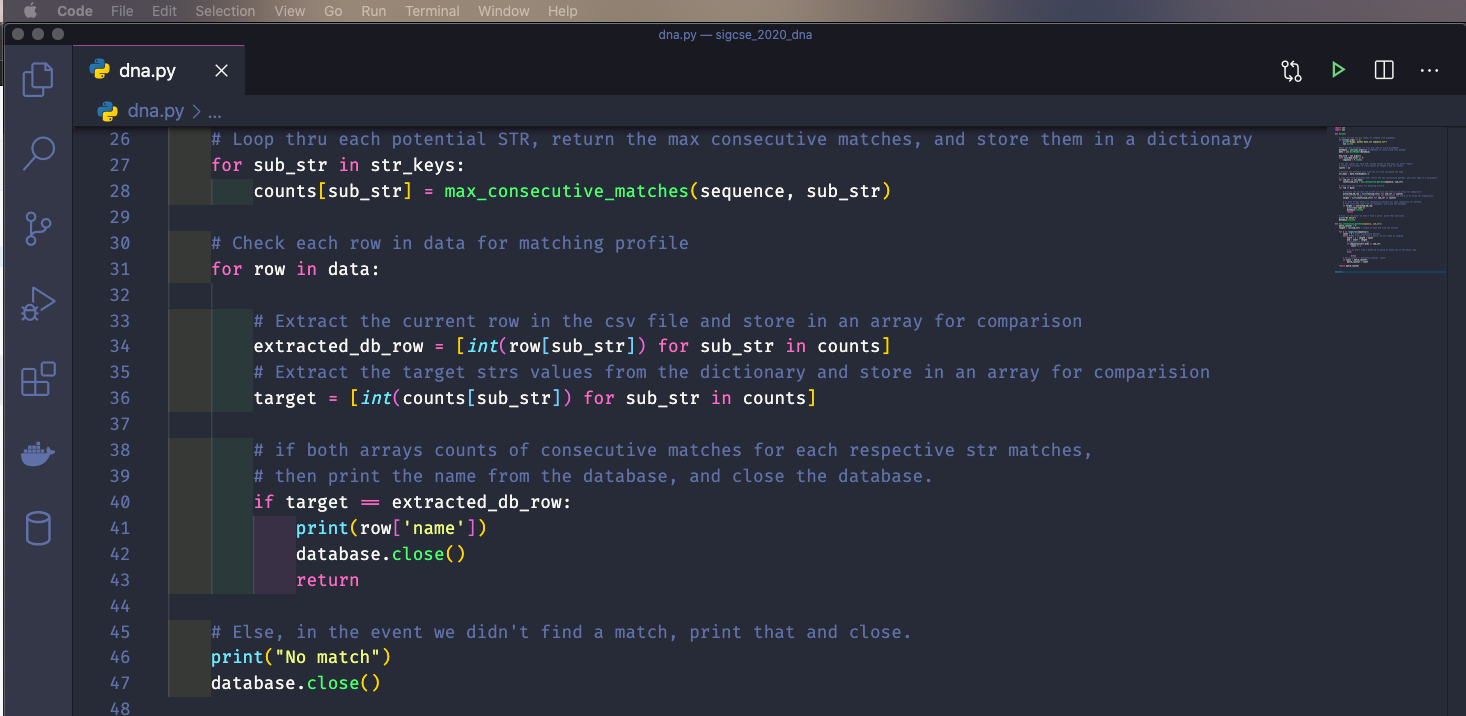Click comment starting 'Else, in the event'

point(561,632)
